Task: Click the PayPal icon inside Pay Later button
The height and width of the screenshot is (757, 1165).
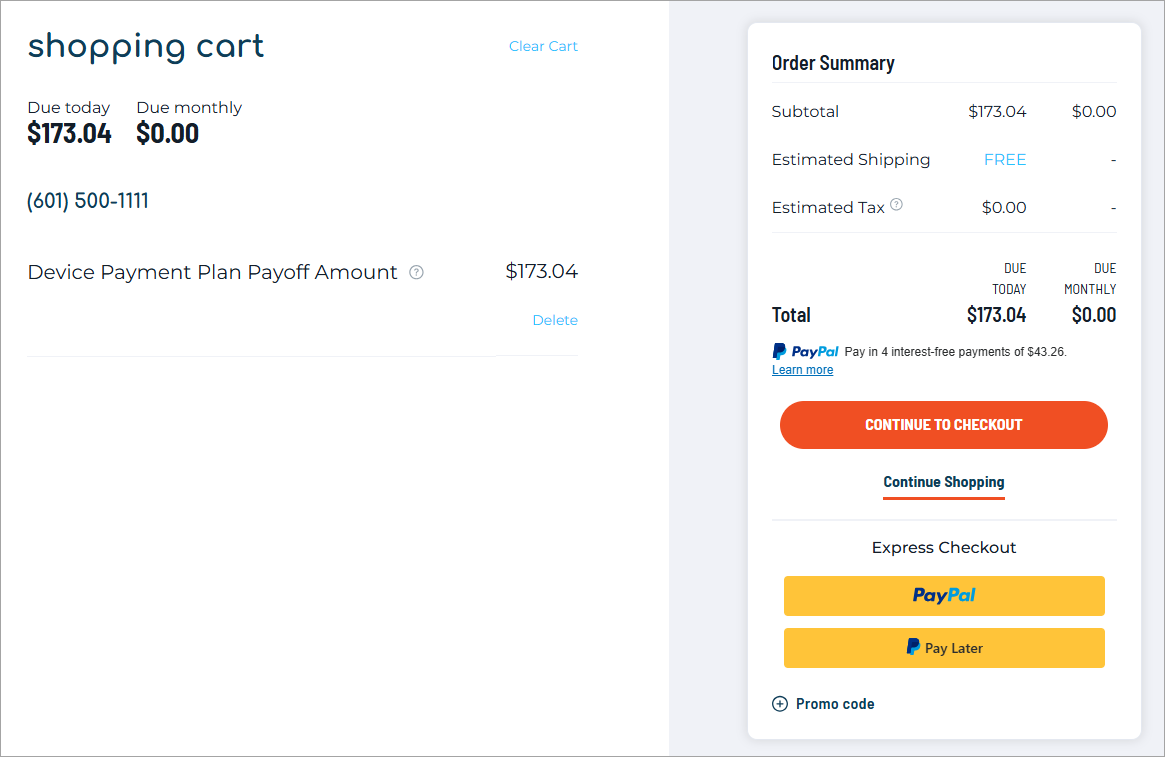Action: pyautogui.click(x=913, y=647)
